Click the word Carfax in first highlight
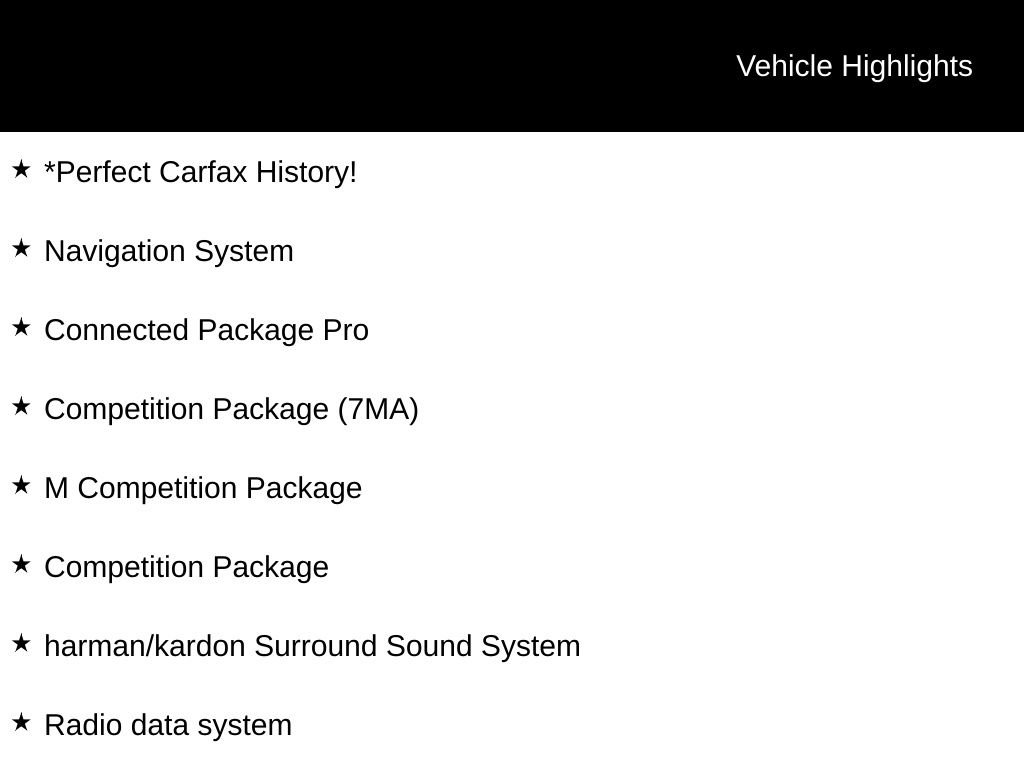 coord(203,172)
